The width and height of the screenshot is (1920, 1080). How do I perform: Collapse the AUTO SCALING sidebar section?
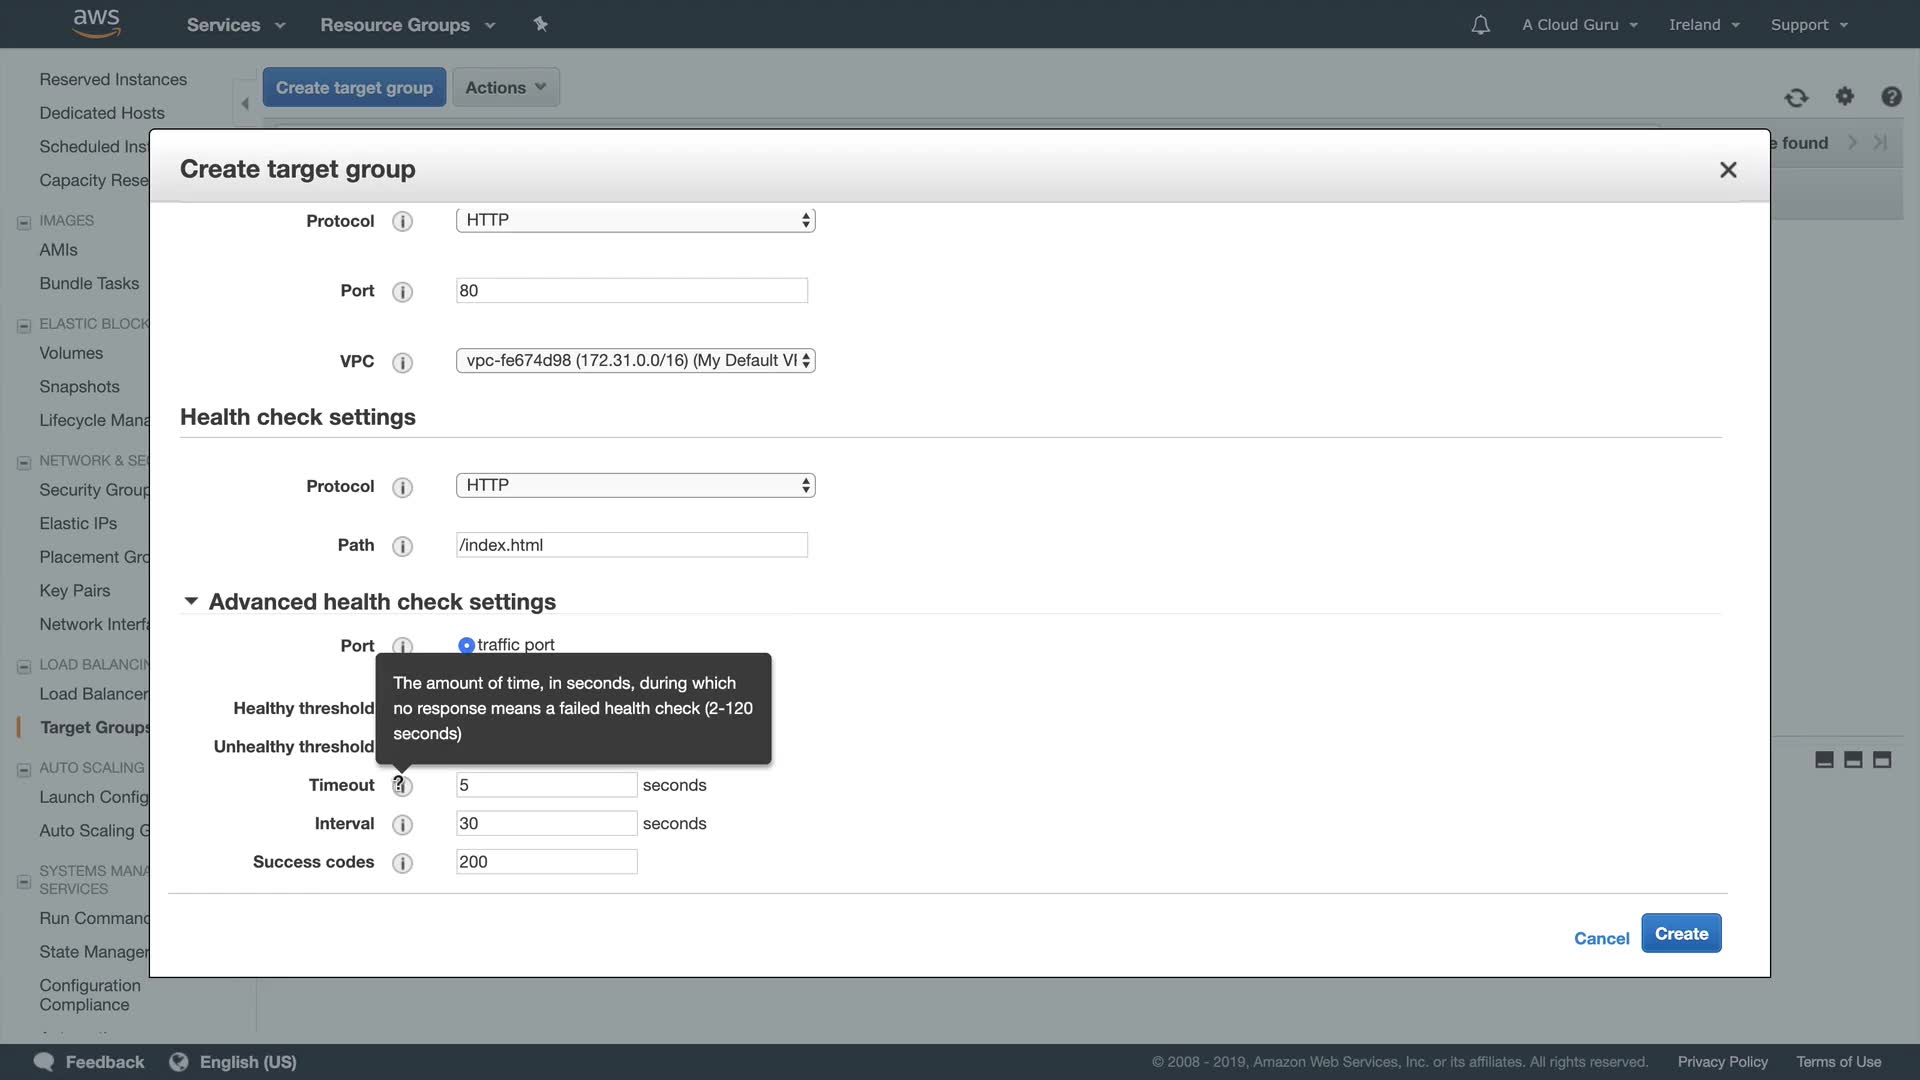pyautogui.click(x=24, y=769)
